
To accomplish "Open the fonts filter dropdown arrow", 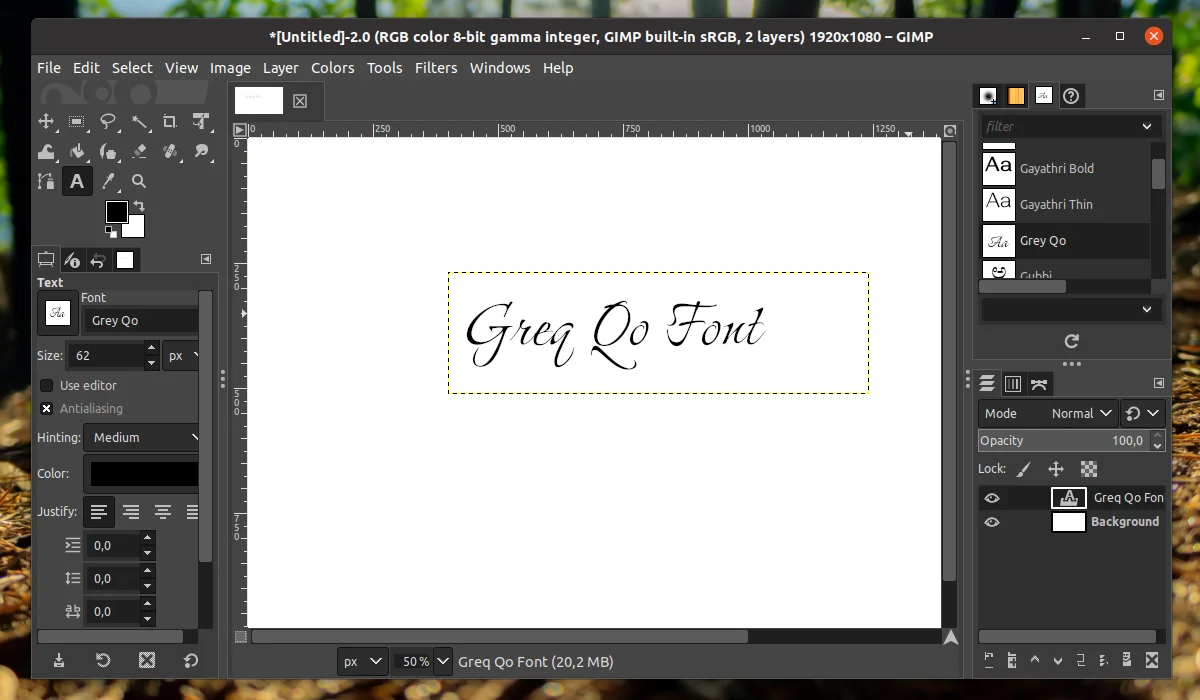I will (1147, 126).
